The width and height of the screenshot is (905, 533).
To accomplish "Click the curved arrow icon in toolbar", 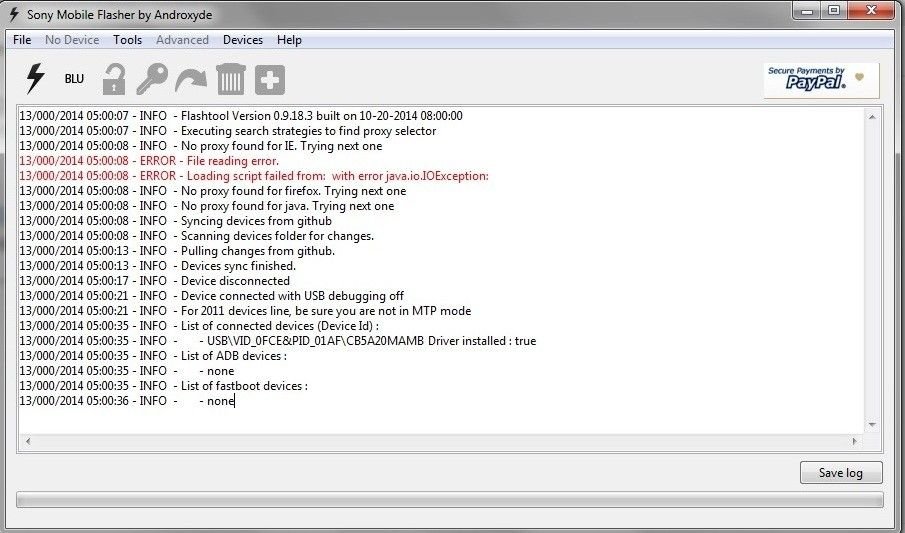I will pos(190,80).
